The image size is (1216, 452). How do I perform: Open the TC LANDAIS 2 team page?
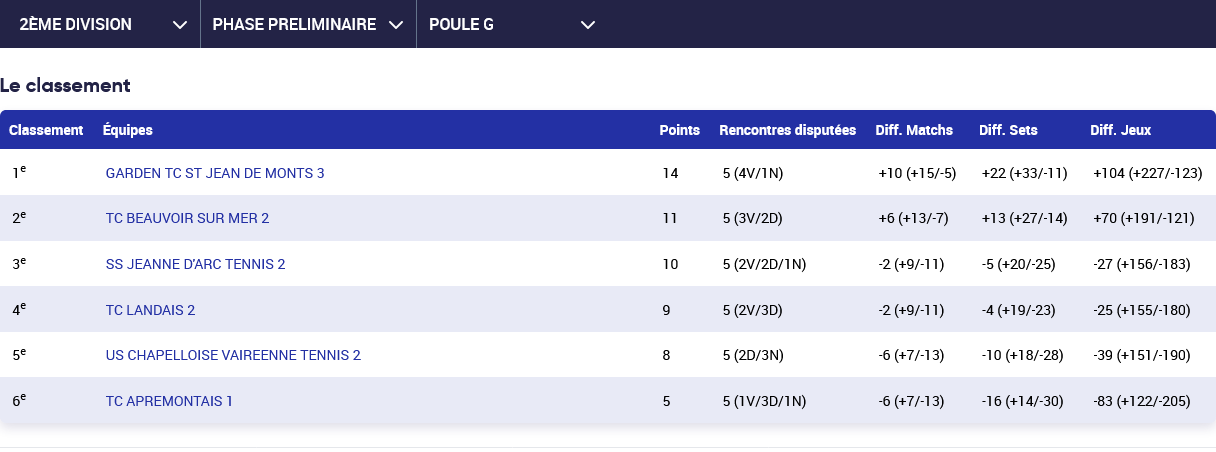coord(150,310)
